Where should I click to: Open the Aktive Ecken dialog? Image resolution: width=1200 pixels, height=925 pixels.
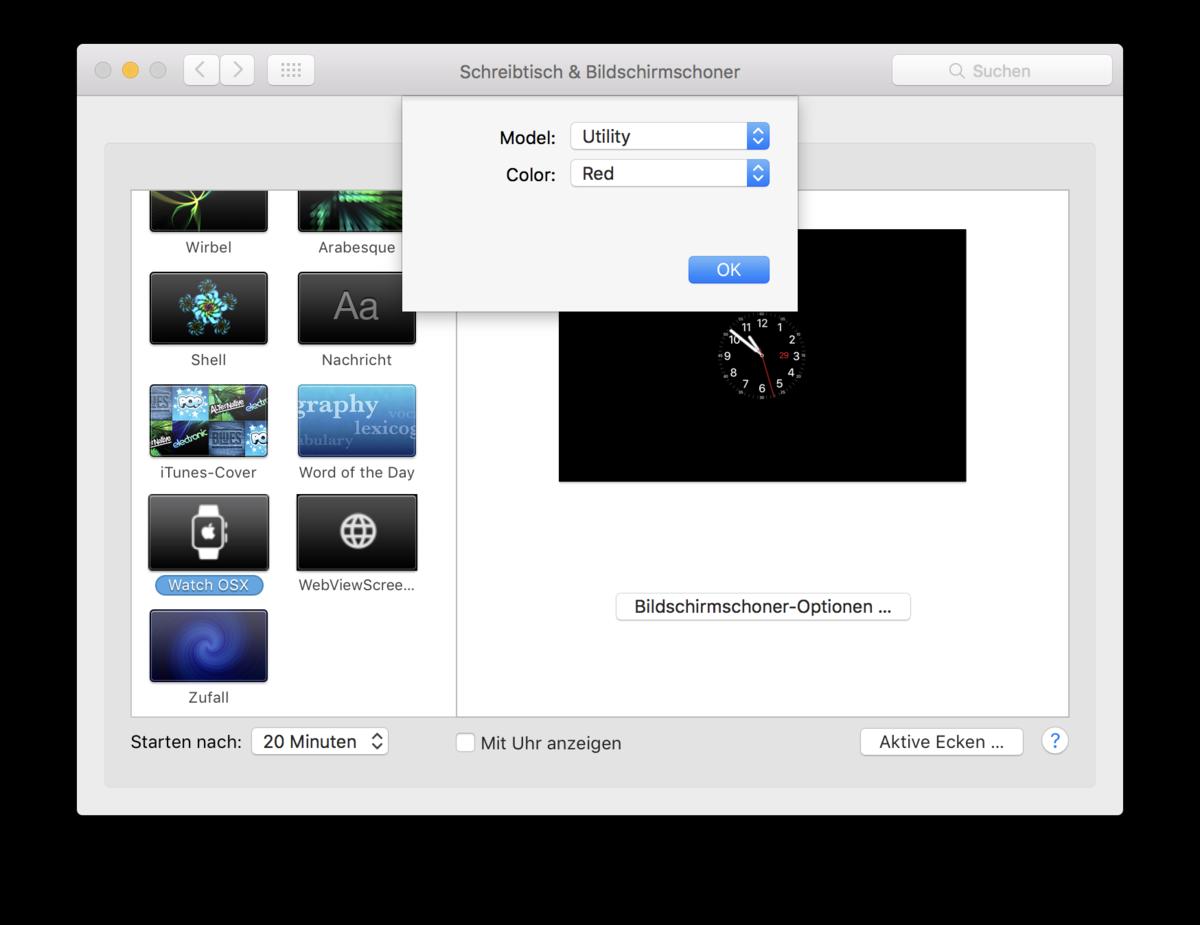click(941, 742)
